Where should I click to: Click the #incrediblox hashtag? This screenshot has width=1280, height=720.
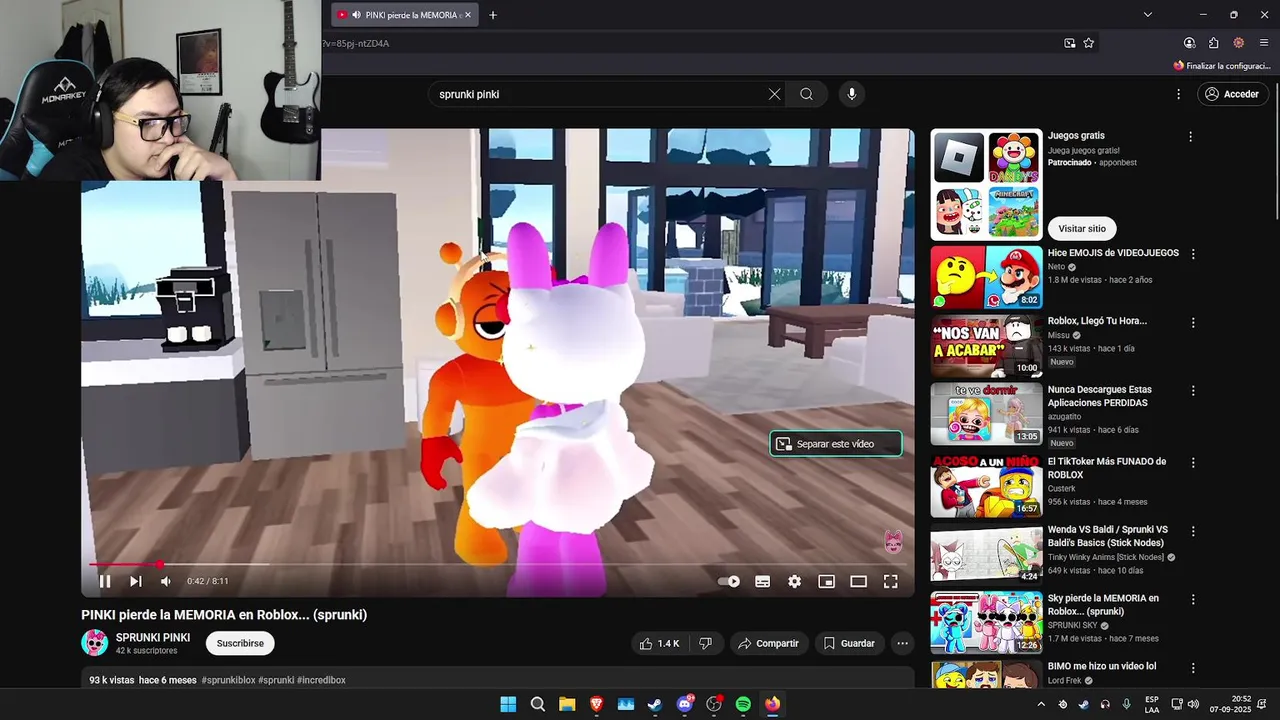(x=321, y=680)
